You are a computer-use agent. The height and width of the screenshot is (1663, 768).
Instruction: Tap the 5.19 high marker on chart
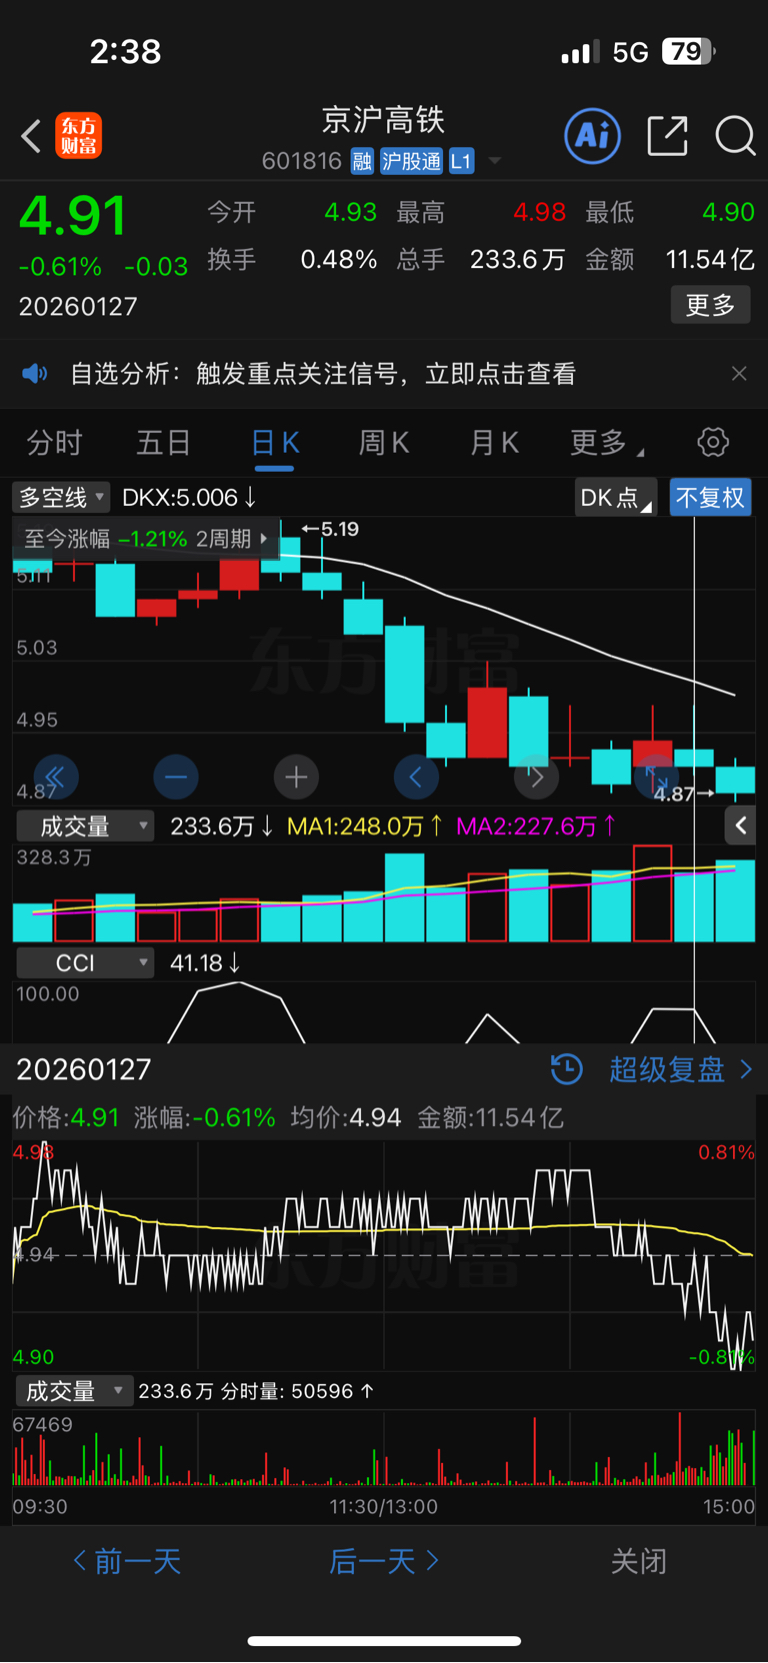coord(331,529)
